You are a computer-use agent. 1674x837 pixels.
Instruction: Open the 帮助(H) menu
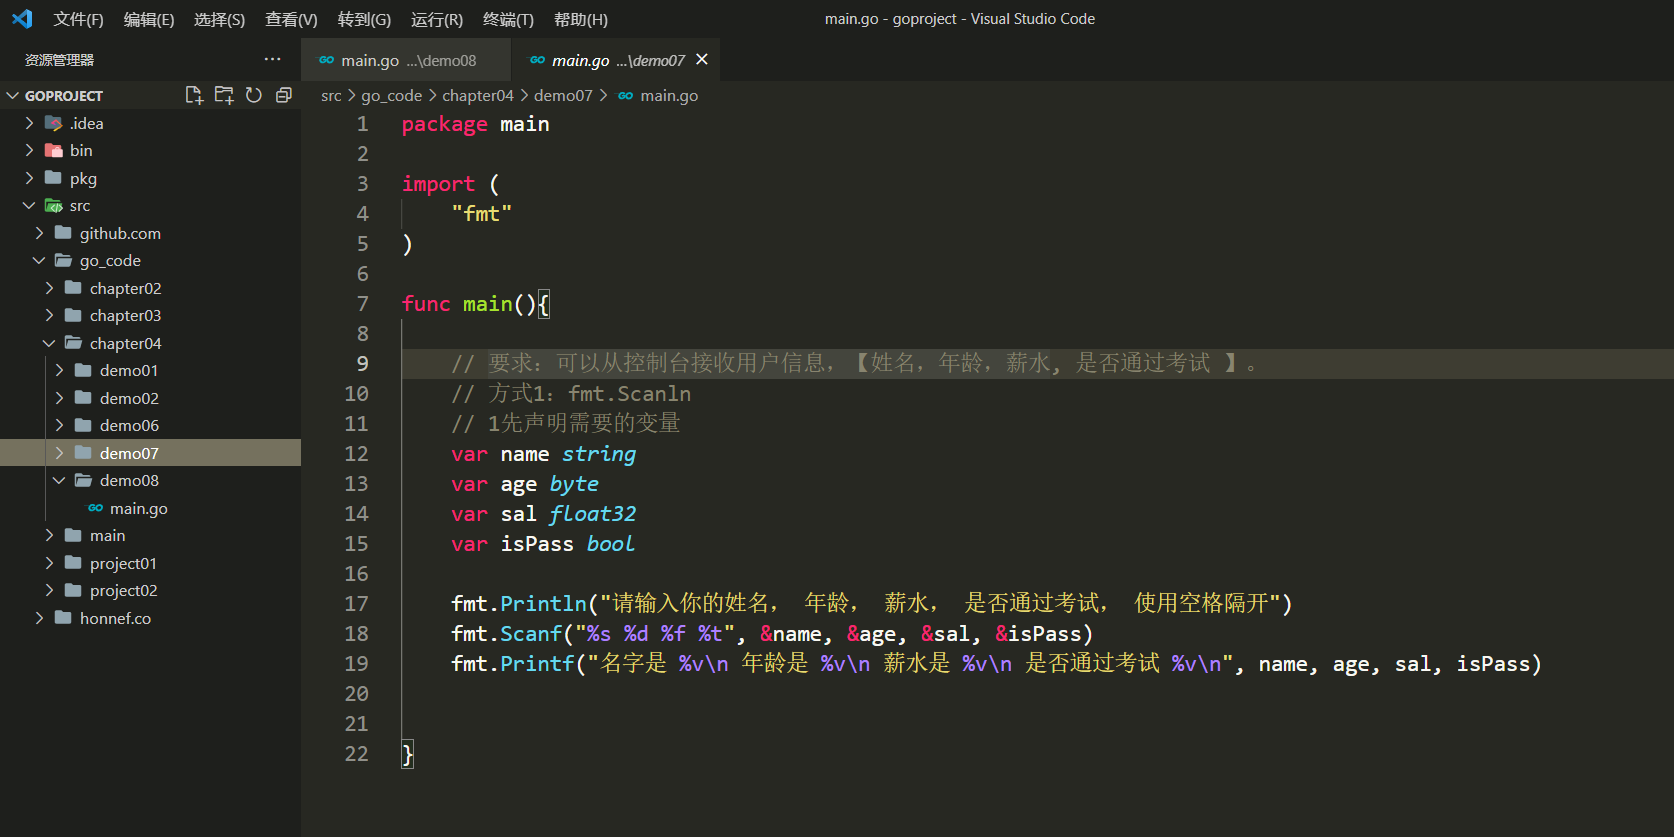(x=581, y=19)
